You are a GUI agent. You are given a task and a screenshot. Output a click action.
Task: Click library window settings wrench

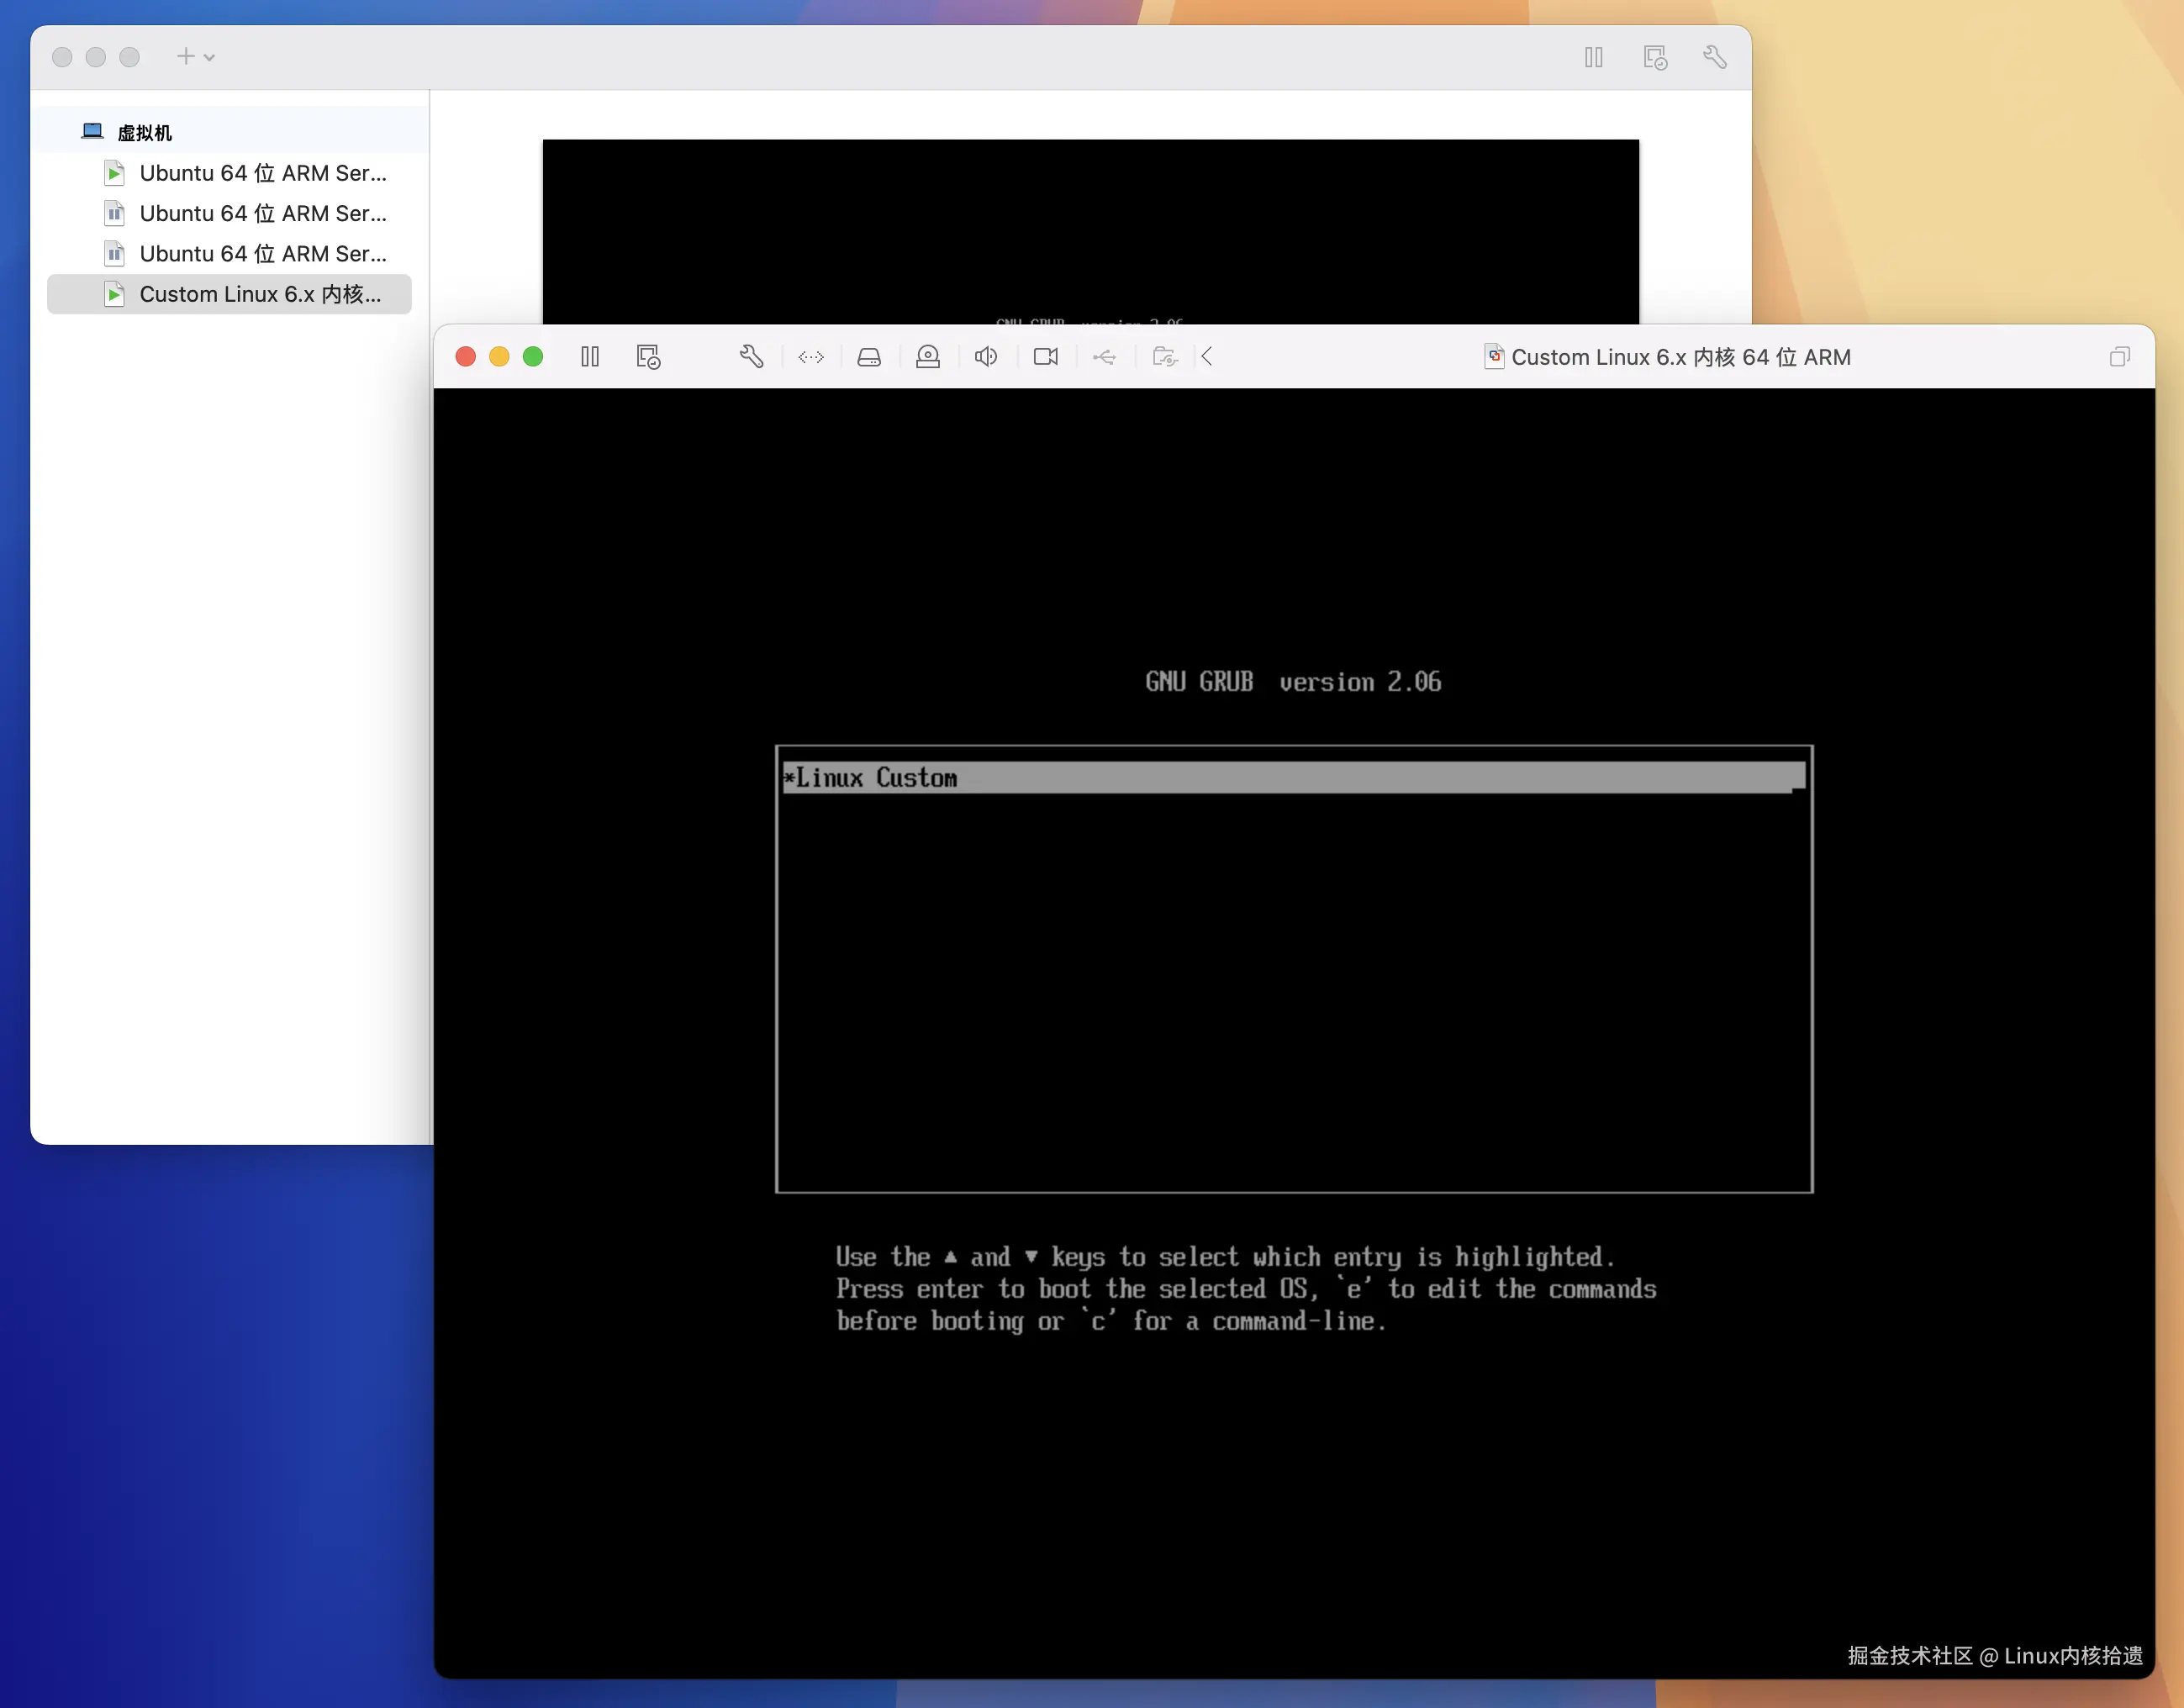tap(1714, 57)
